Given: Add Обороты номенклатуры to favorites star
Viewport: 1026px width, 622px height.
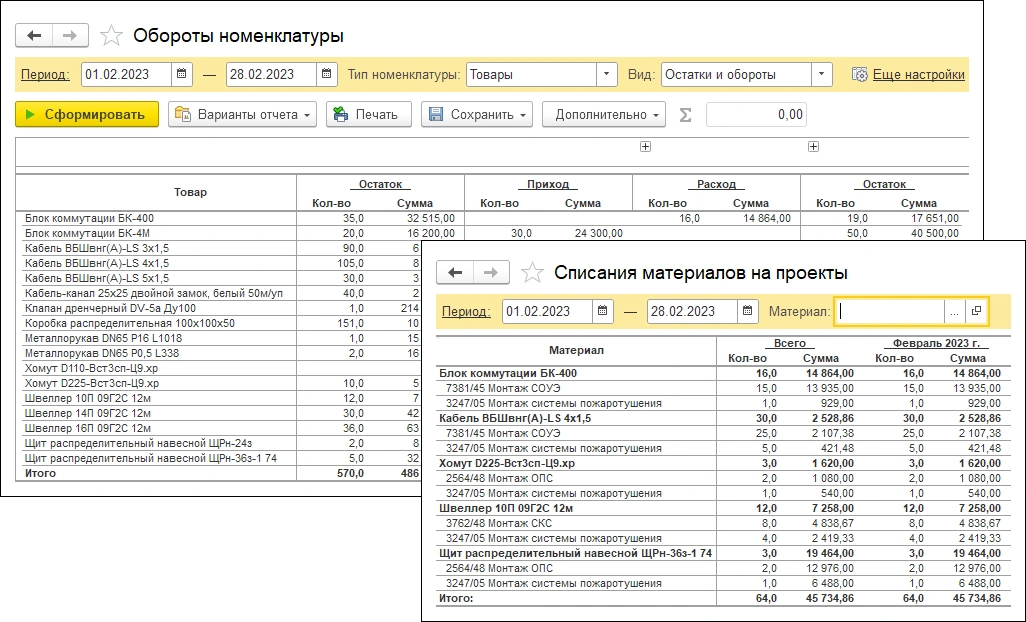Looking at the screenshot, I should [111, 36].
